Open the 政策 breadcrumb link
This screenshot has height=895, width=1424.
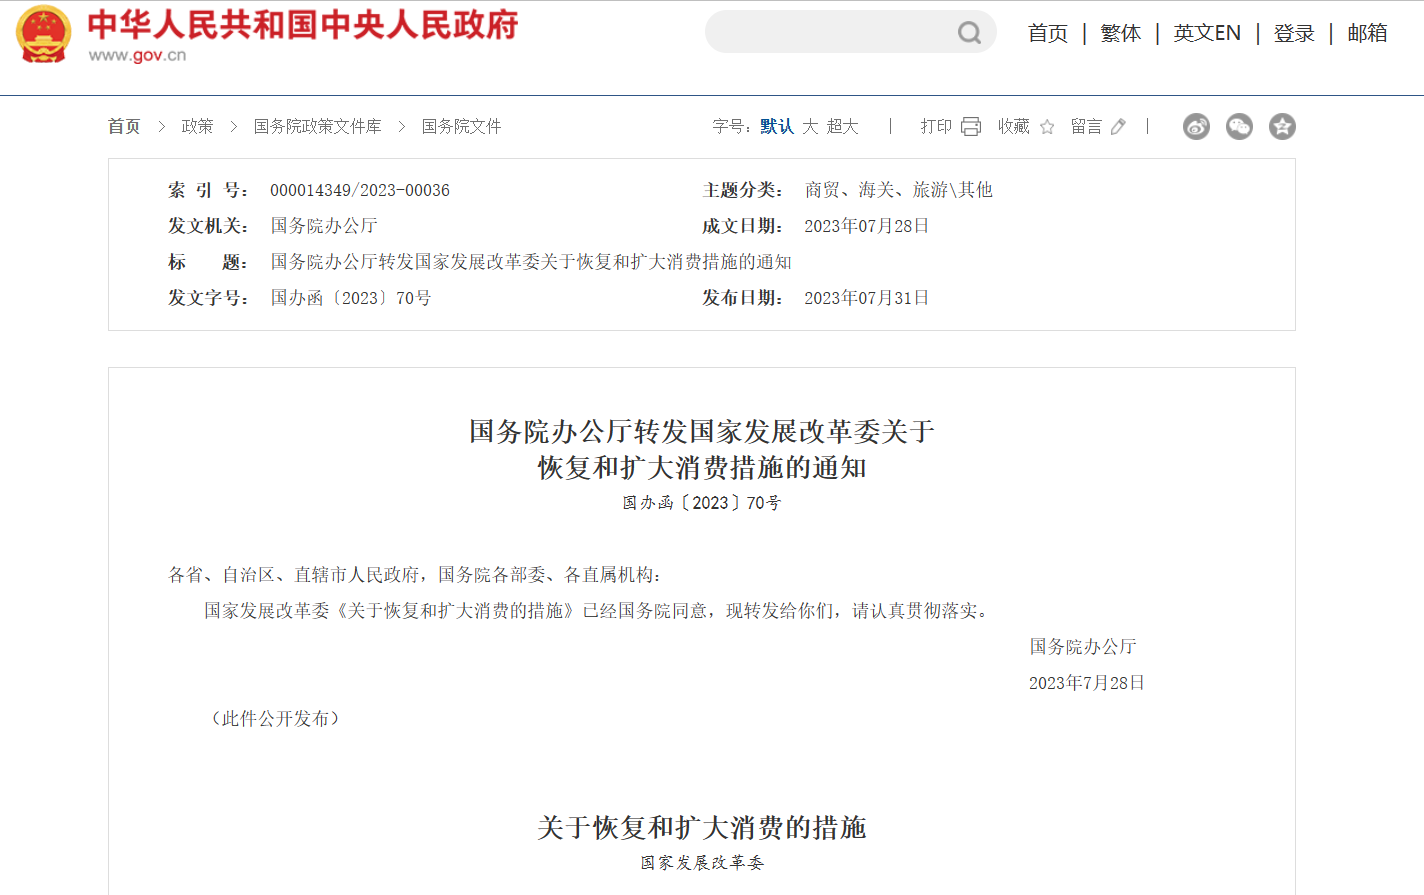pyautogui.click(x=197, y=126)
